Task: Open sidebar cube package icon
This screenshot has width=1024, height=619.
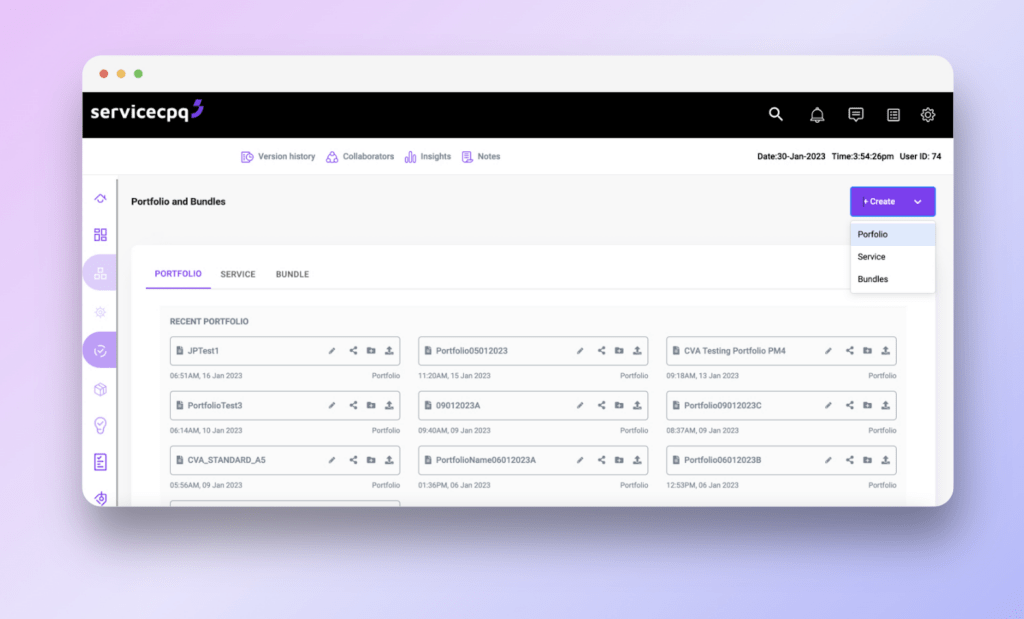Action: [100, 389]
